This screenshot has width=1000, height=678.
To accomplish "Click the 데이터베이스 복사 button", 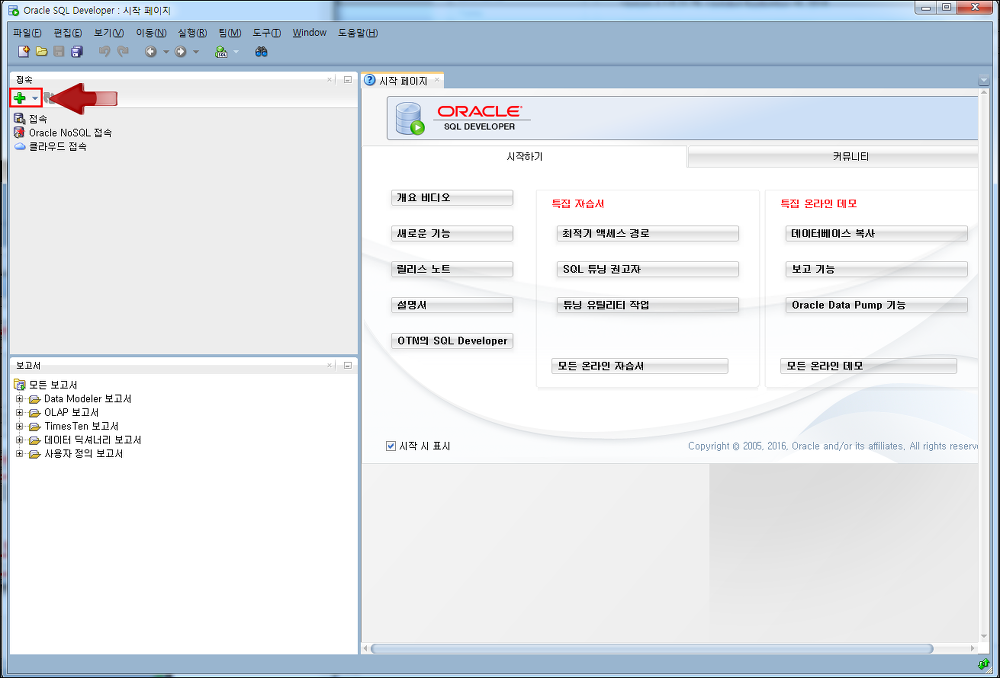I will 876,233.
